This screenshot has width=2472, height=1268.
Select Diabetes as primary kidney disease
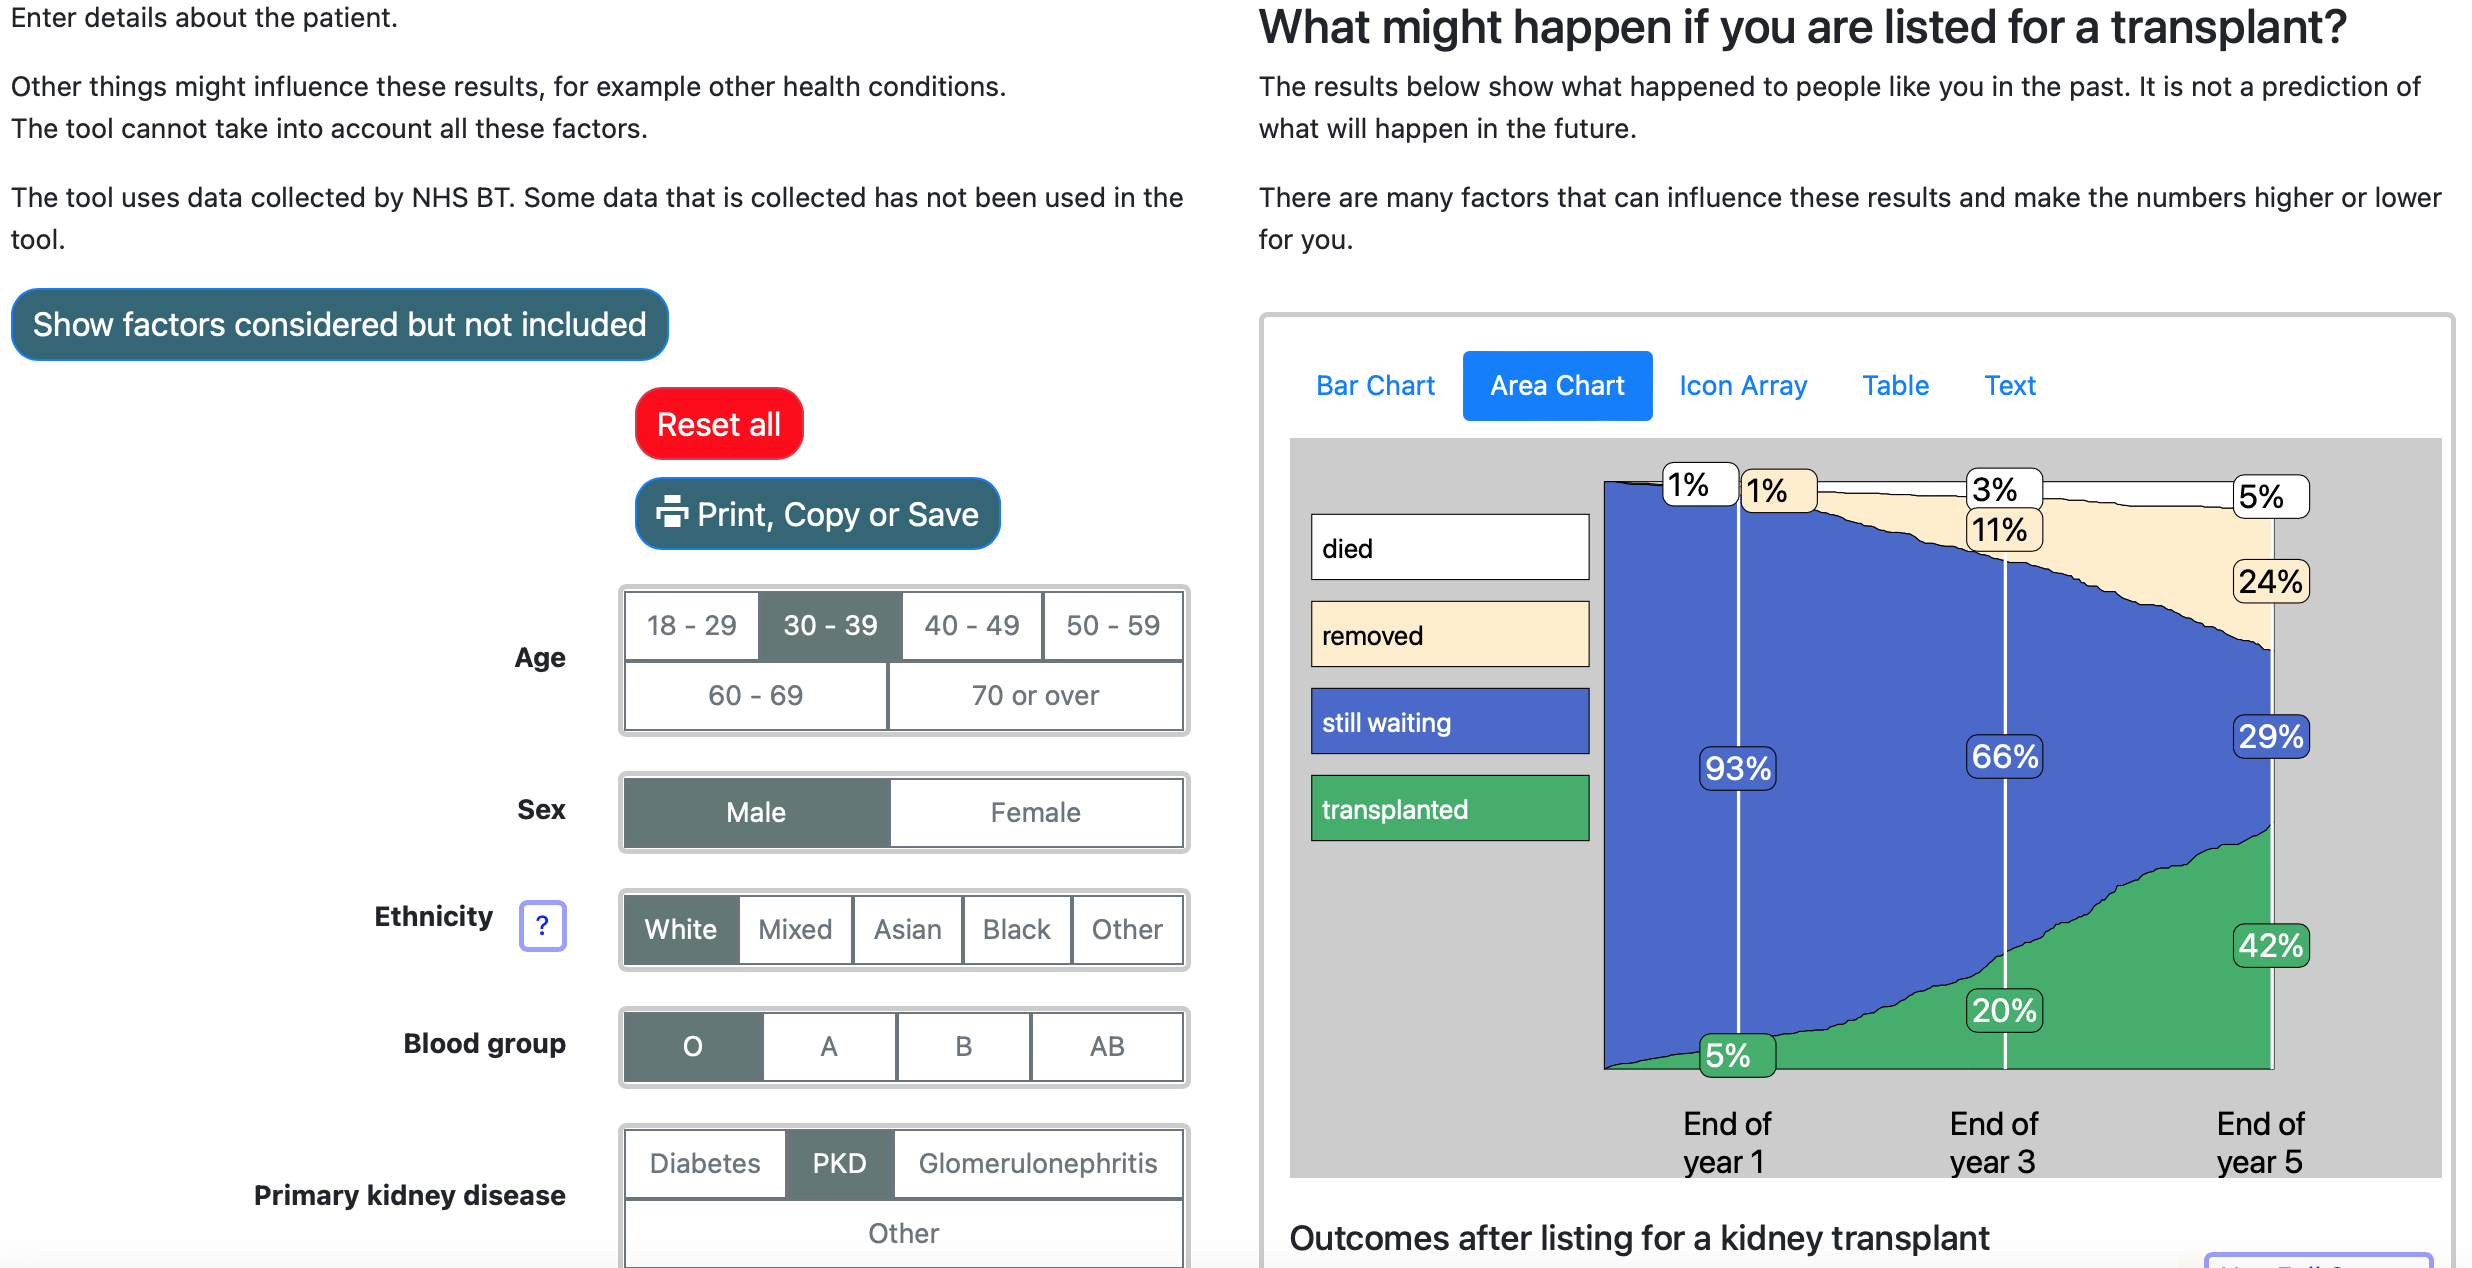(x=705, y=1164)
